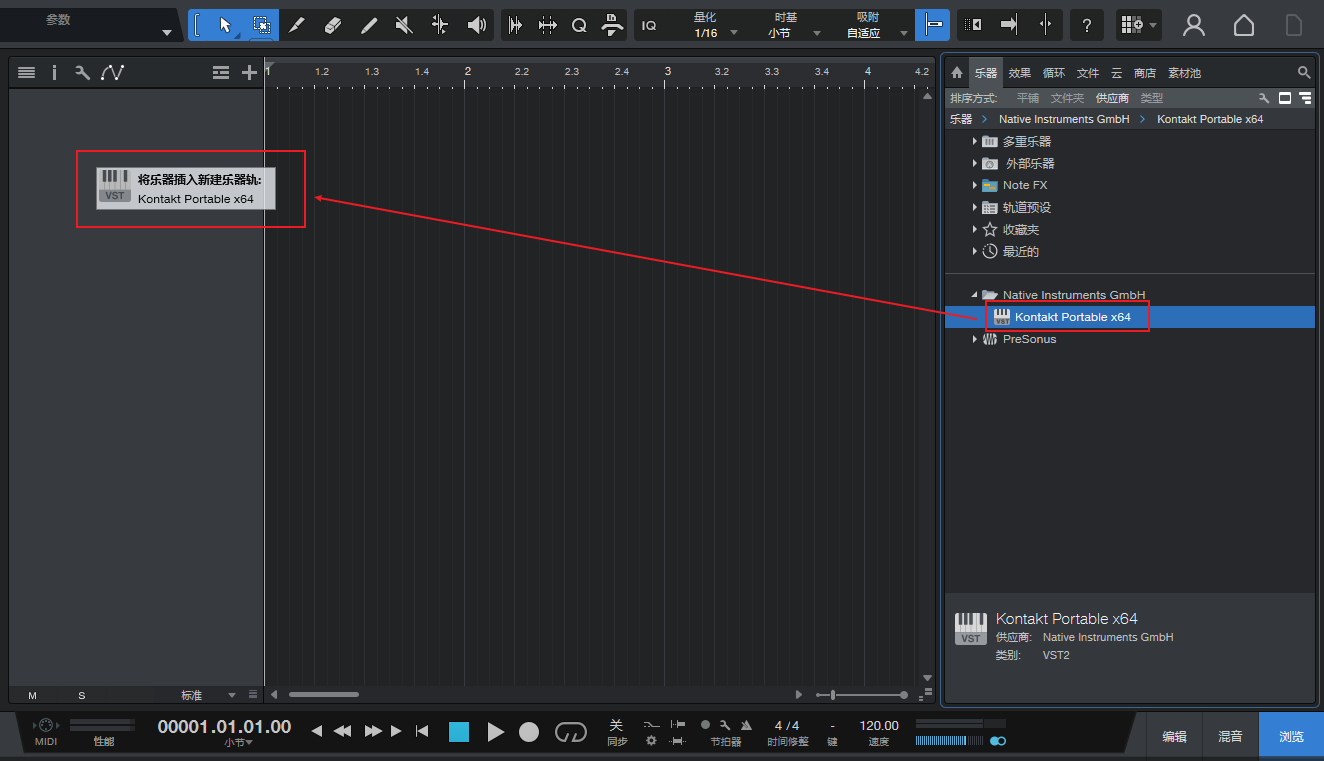Switch to the 循环 browser tab
The height and width of the screenshot is (761, 1324).
1054,73
